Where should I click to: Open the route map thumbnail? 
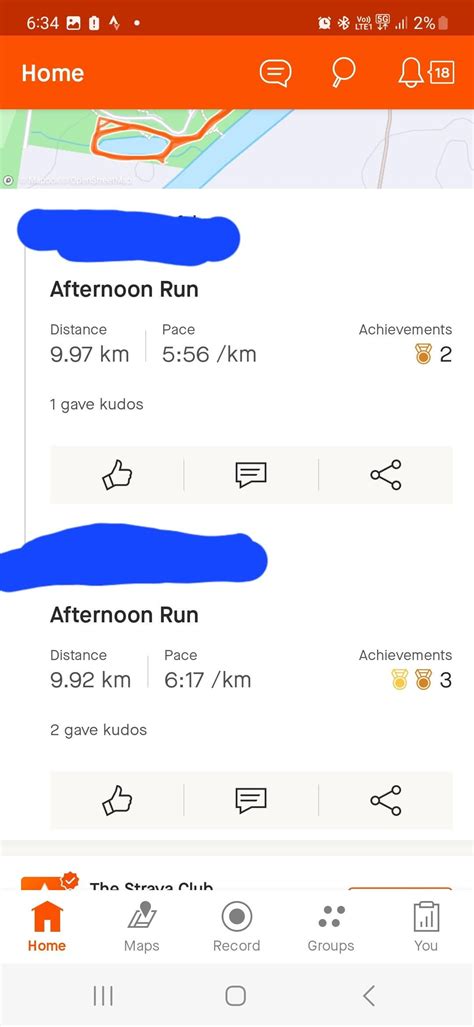[237, 149]
